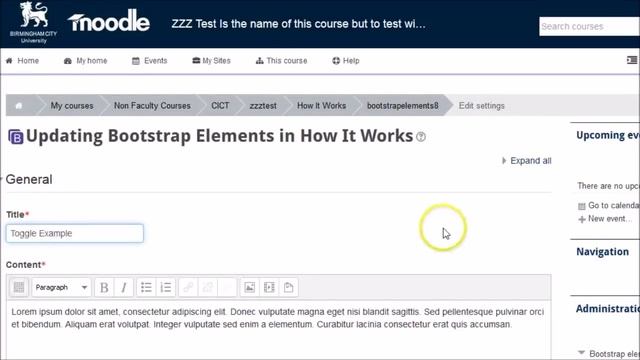Click the manage embedded files icon

289,287
